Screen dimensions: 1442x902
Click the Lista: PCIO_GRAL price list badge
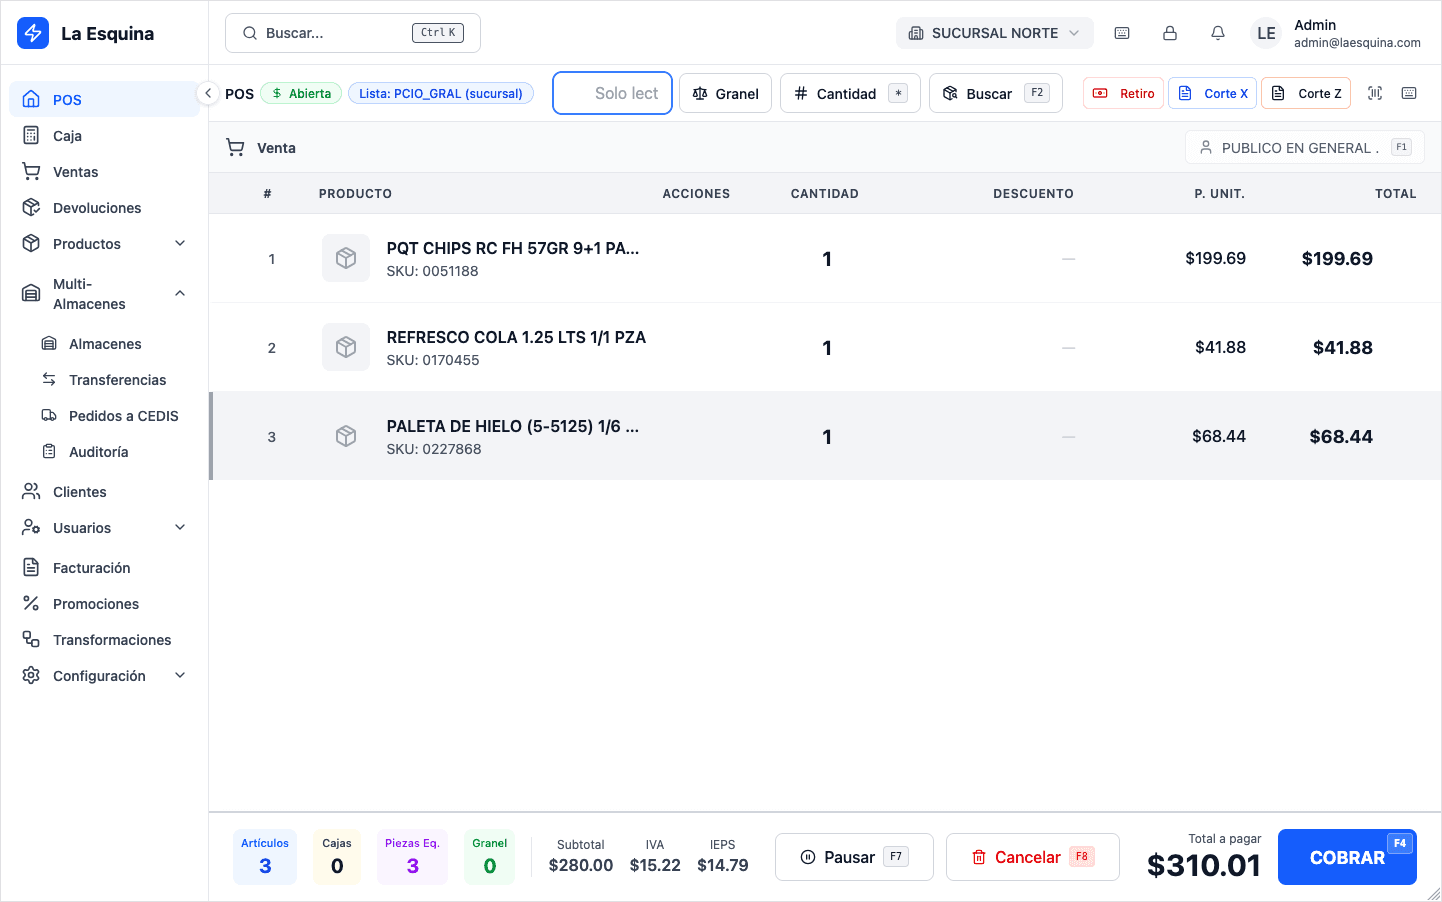(x=440, y=93)
